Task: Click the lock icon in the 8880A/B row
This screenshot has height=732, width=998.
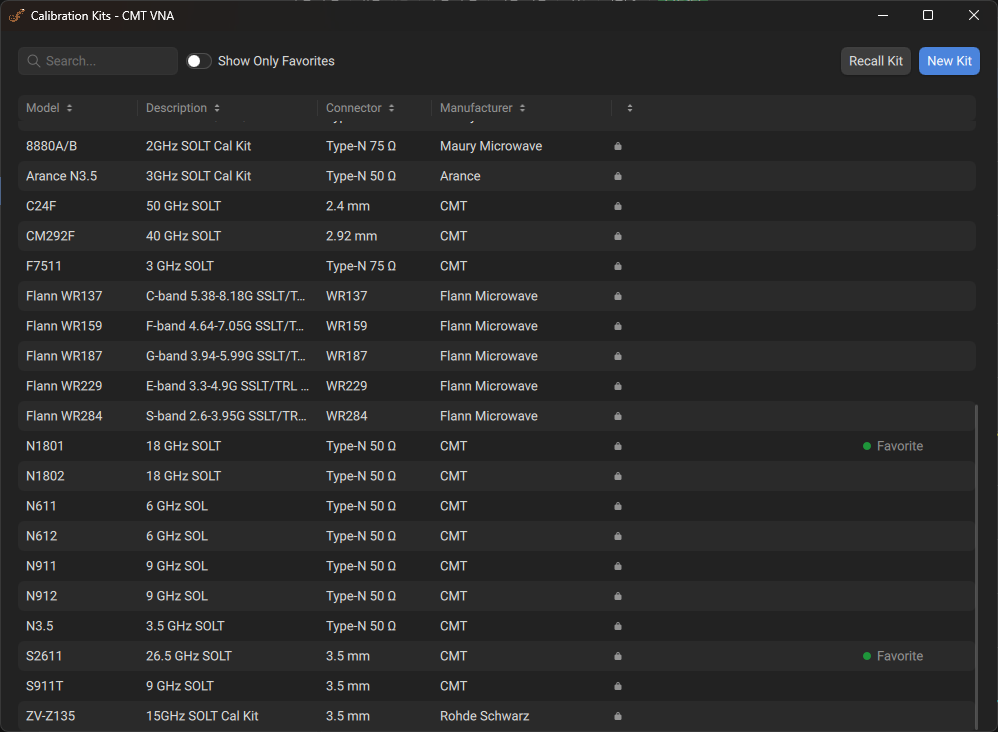Action: (618, 146)
